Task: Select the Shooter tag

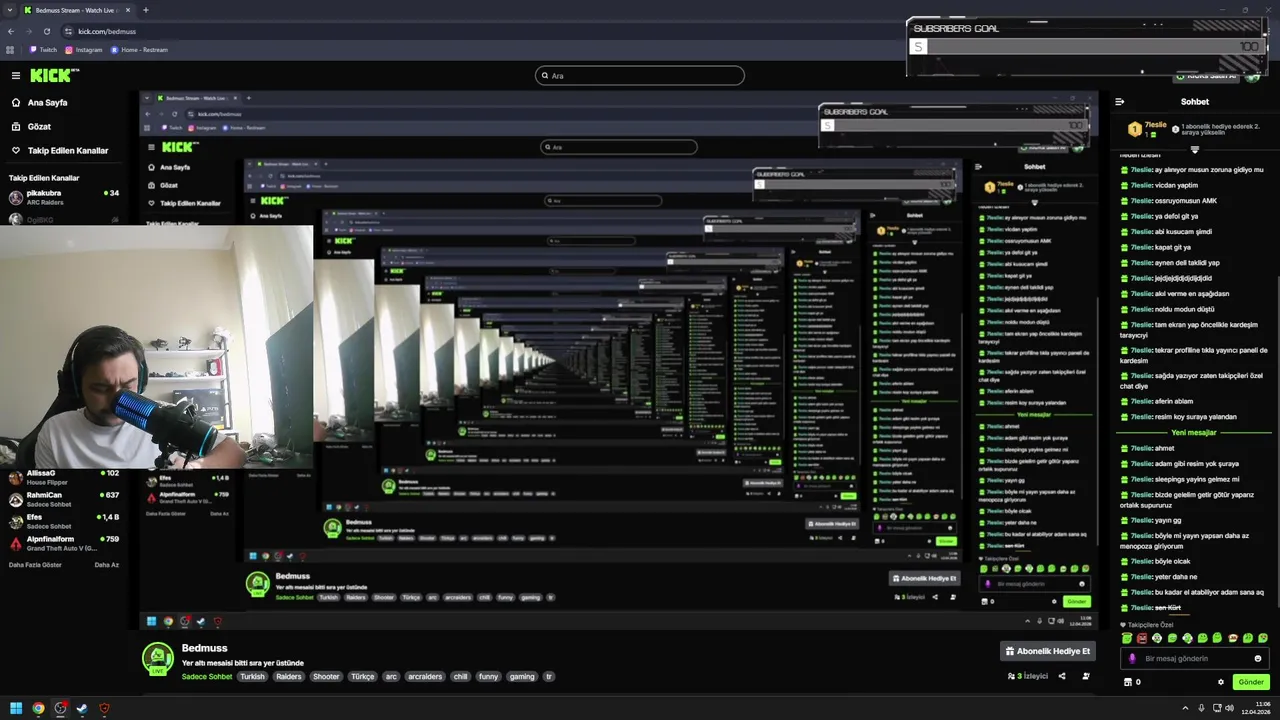Action: 326,677
